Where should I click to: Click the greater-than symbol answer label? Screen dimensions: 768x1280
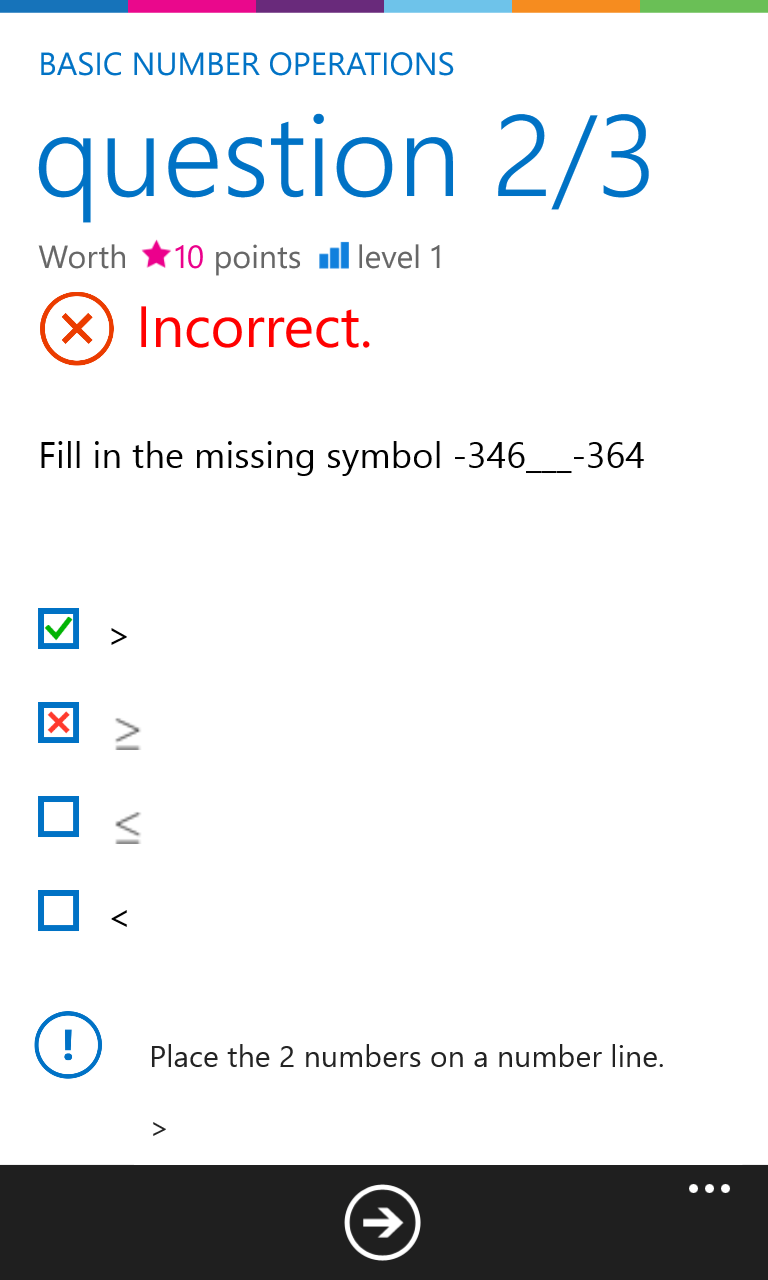[119, 636]
